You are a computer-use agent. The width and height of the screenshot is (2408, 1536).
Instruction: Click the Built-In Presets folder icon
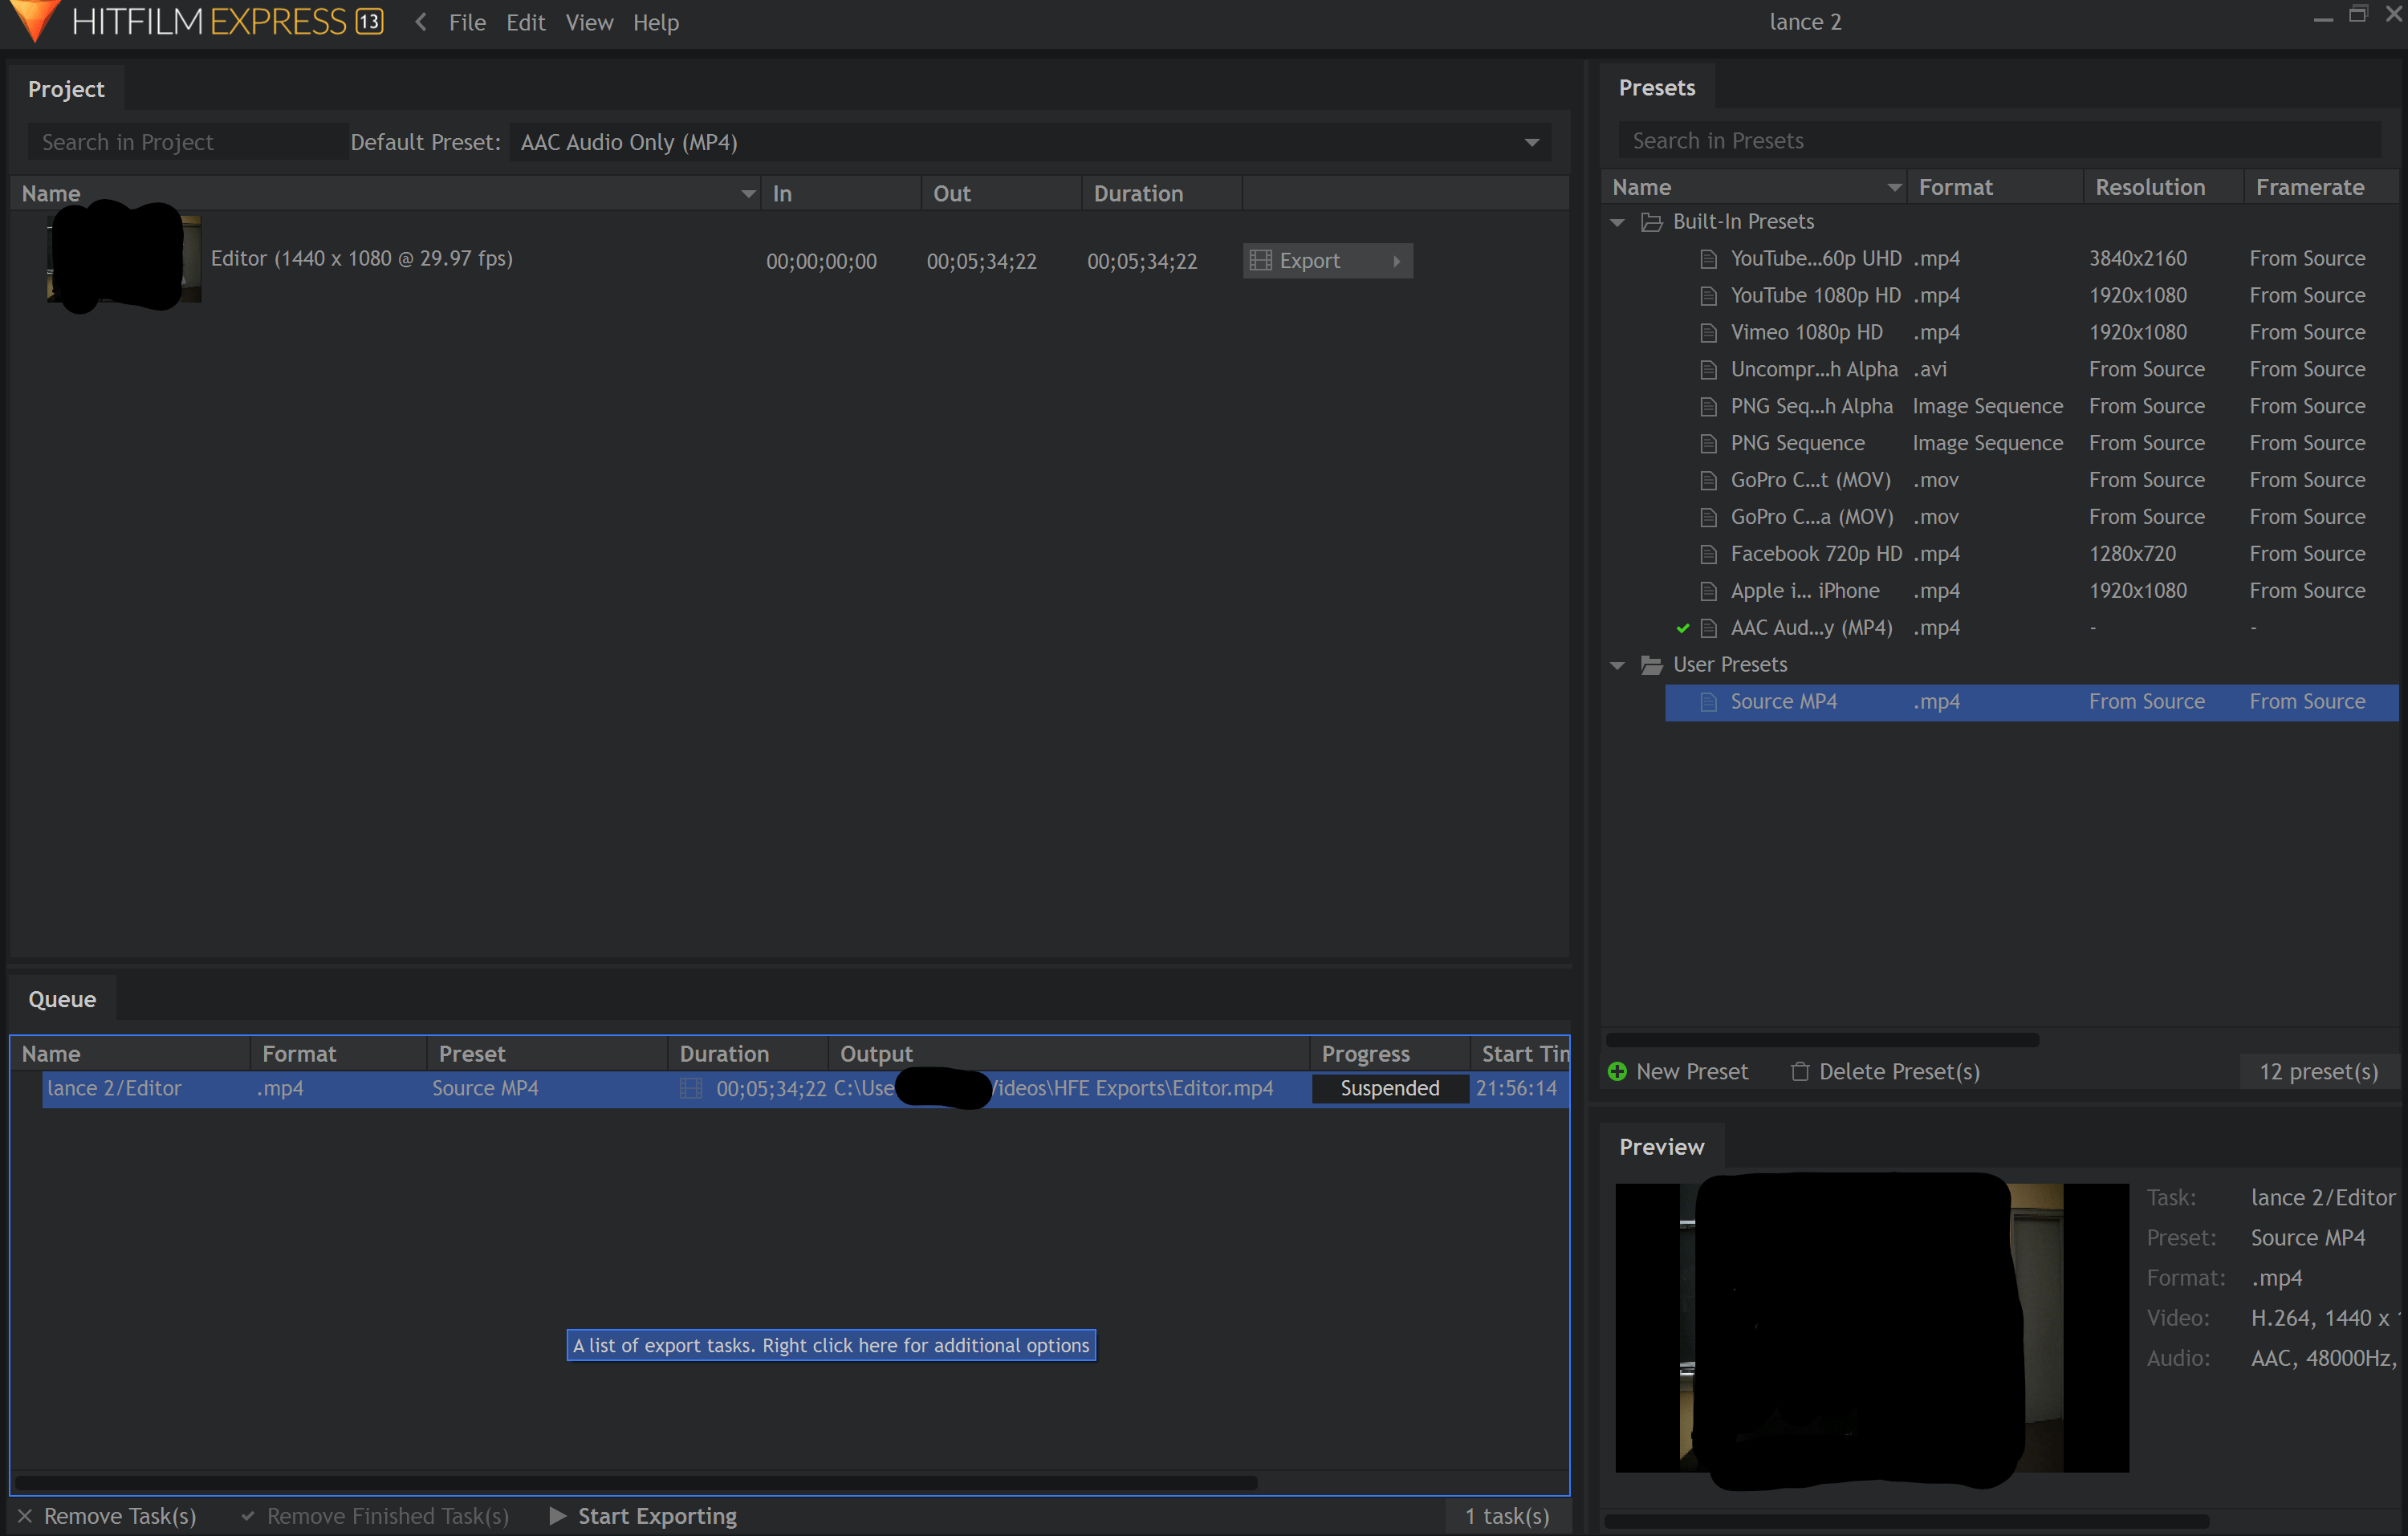1651,222
